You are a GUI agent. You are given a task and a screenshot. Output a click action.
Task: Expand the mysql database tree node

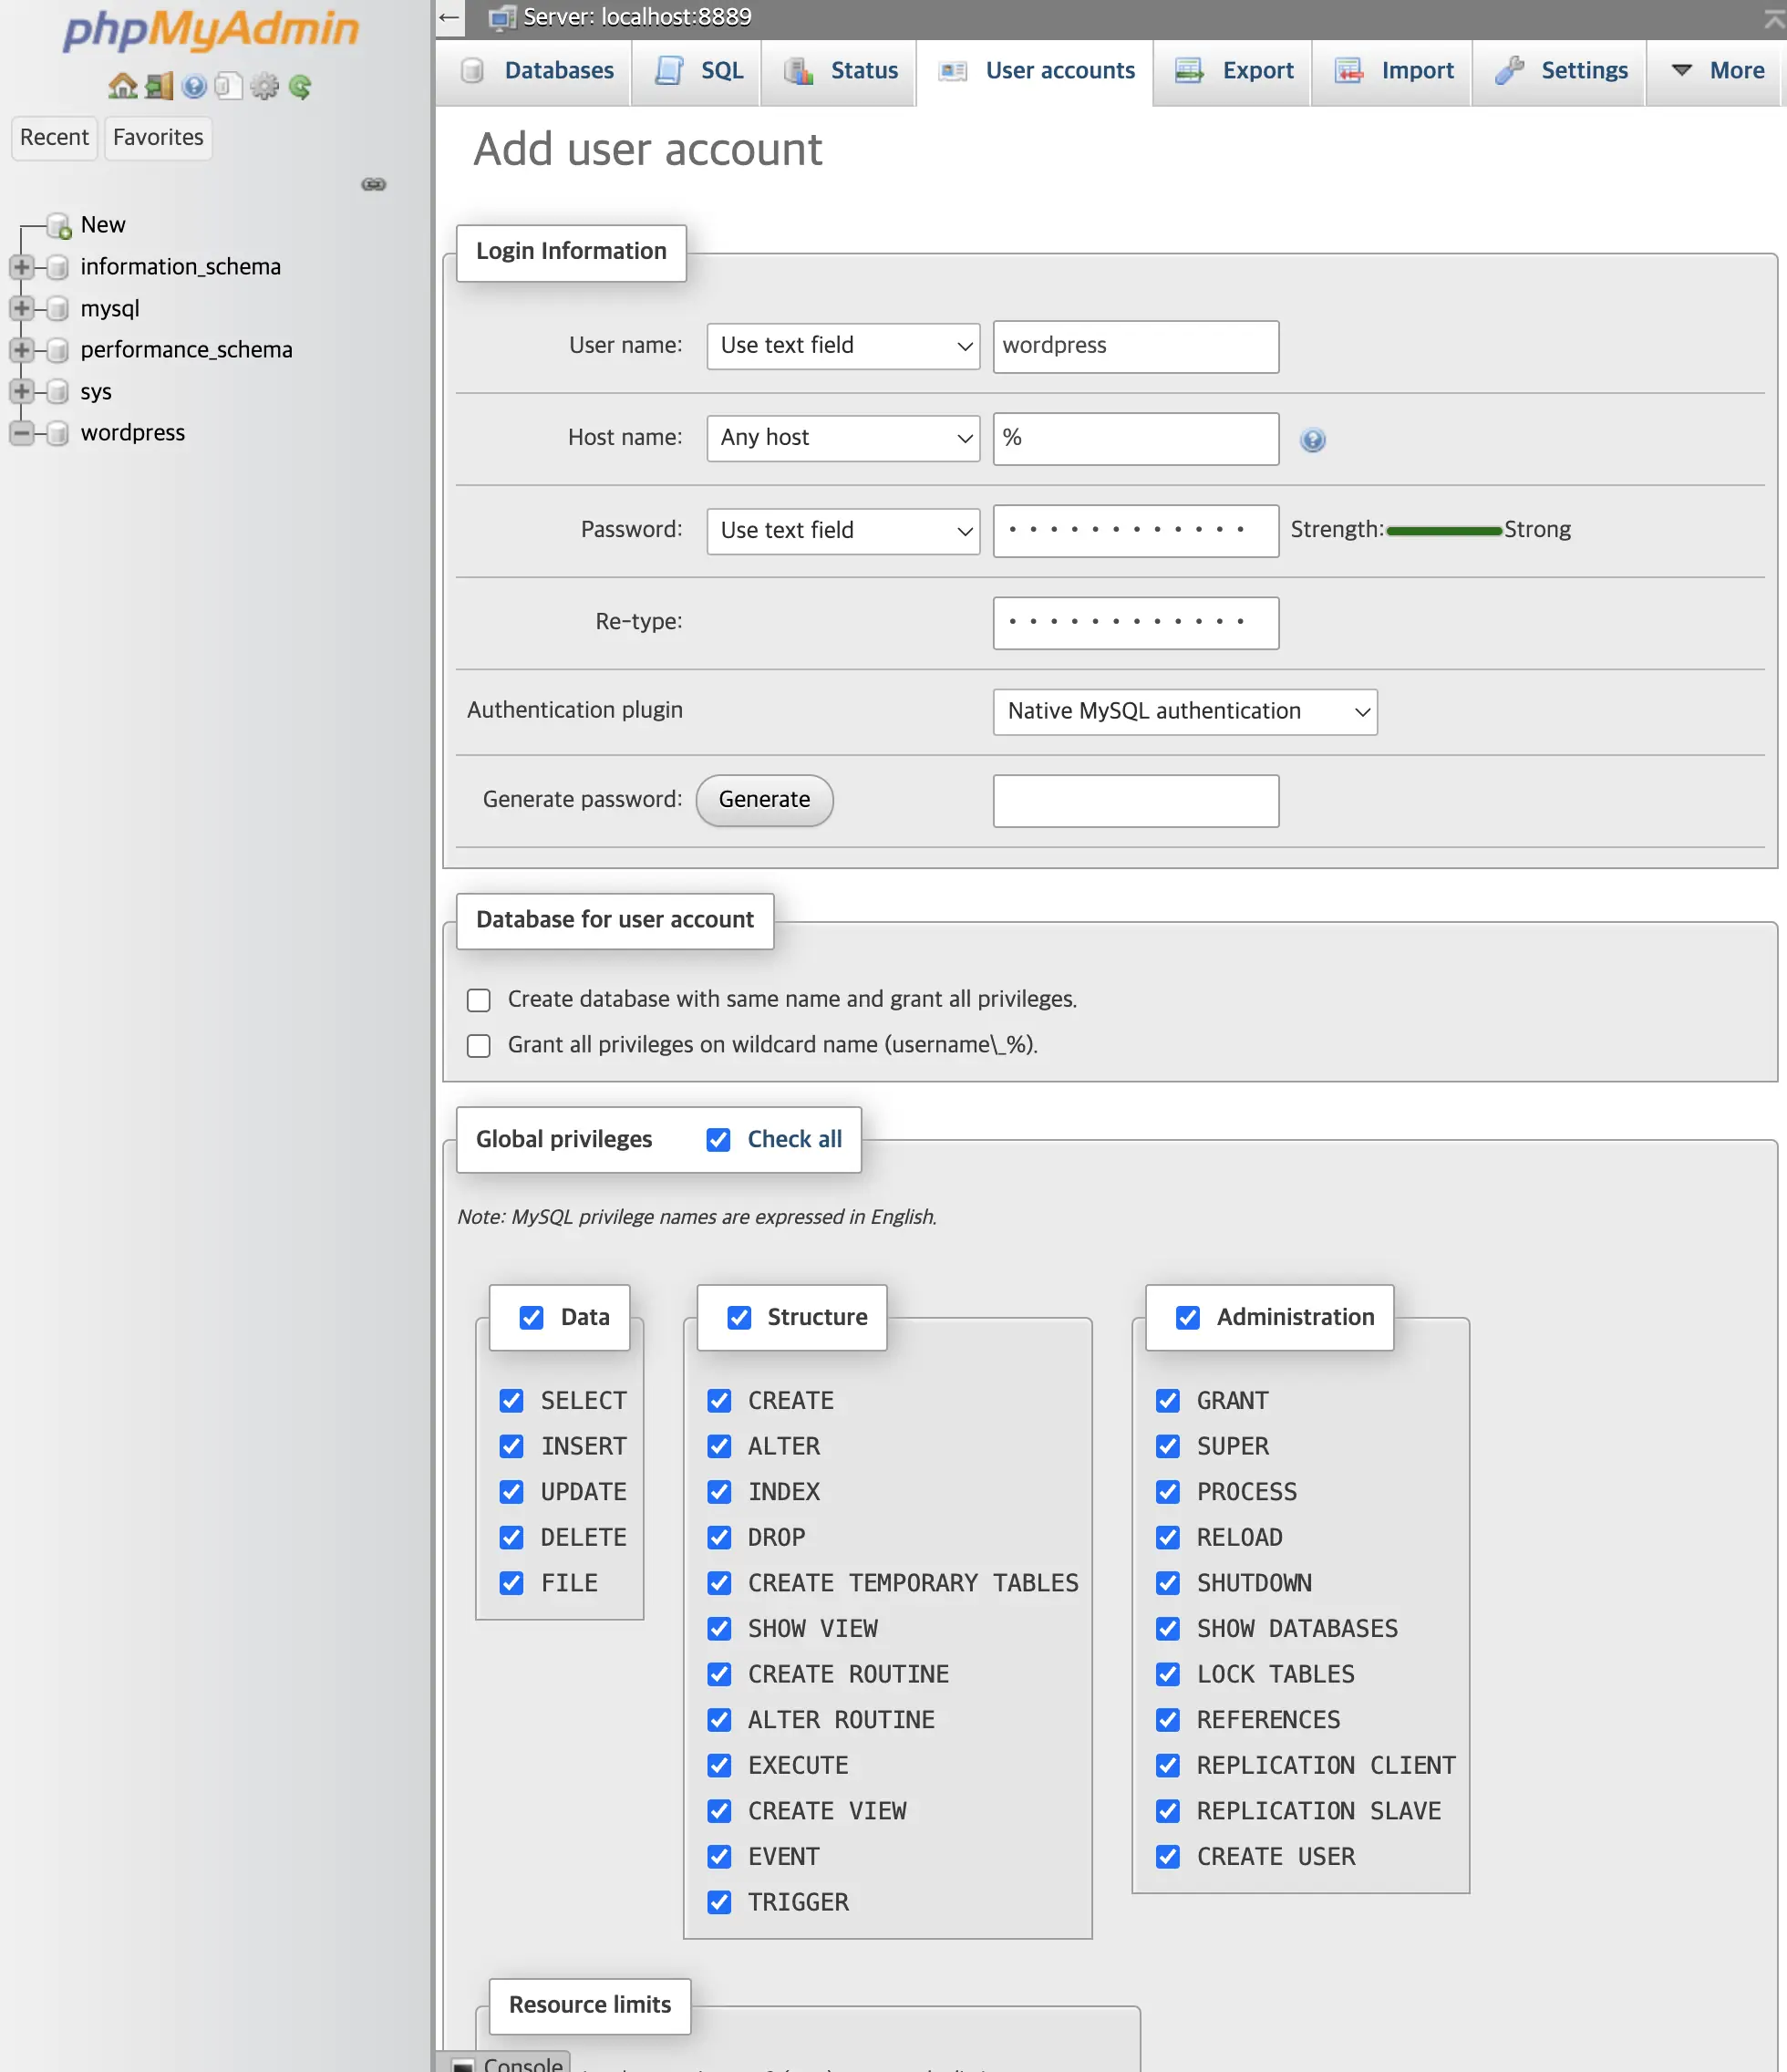click(x=21, y=308)
